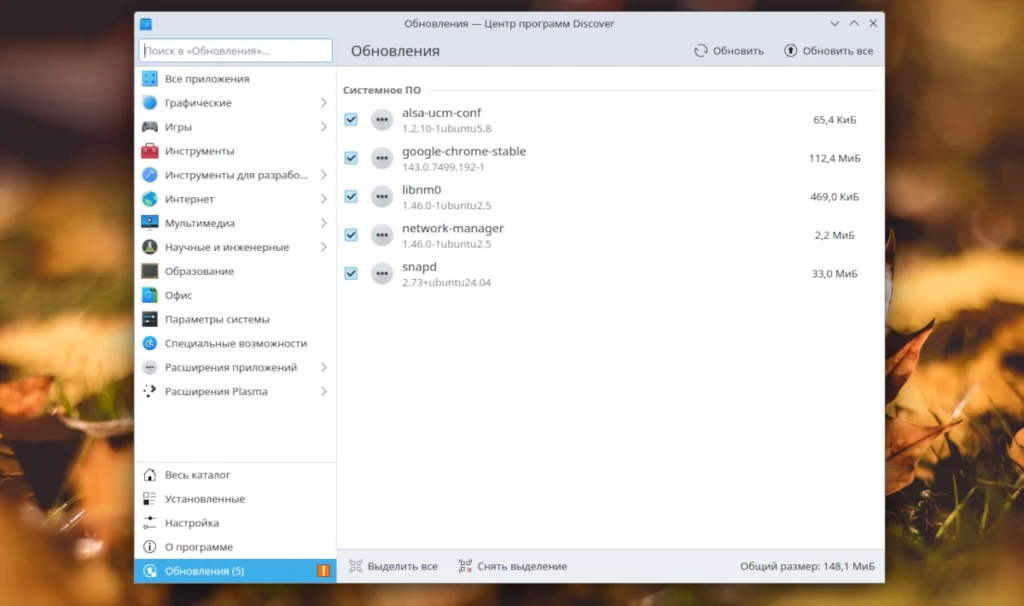Click the Общий размер: 148,1 МиБ label
This screenshot has width=1024, height=606.
807,566
